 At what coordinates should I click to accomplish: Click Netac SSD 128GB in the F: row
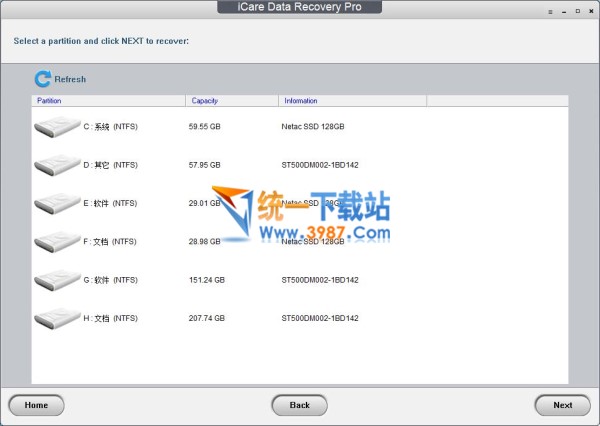[x=313, y=242]
